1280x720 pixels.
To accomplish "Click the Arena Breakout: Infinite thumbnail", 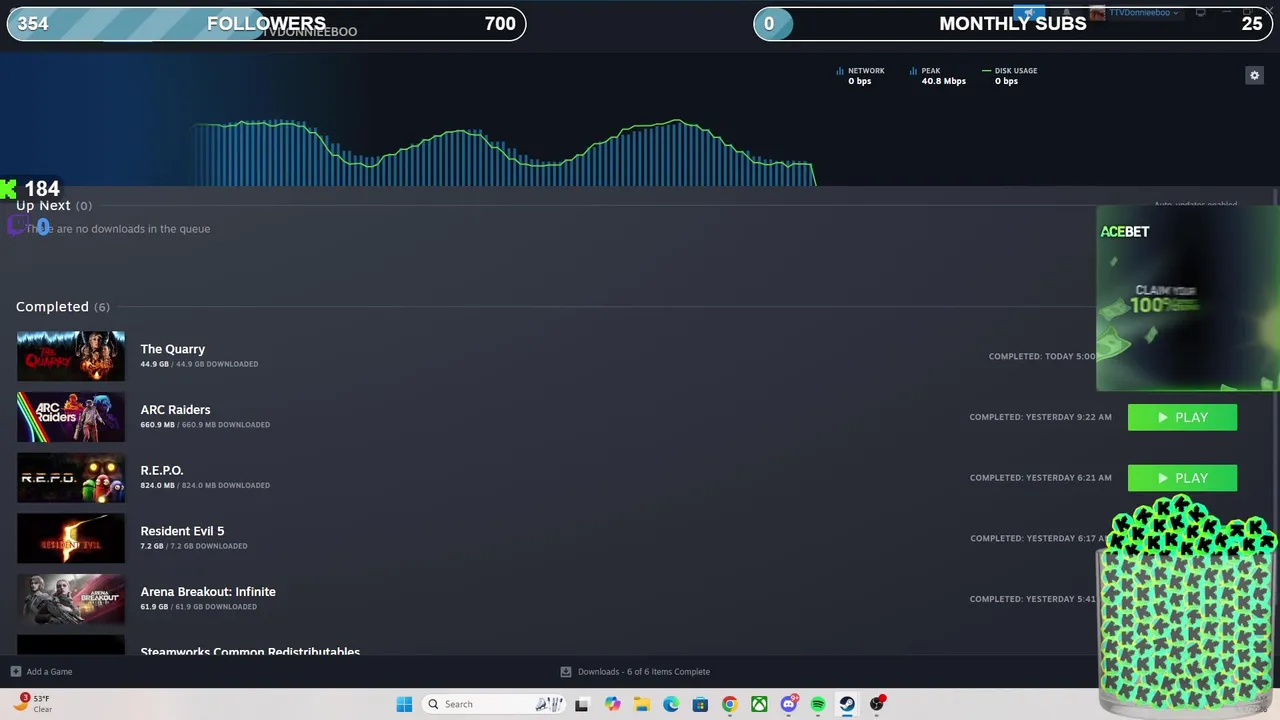I will pyautogui.click(x=71, y=599).
